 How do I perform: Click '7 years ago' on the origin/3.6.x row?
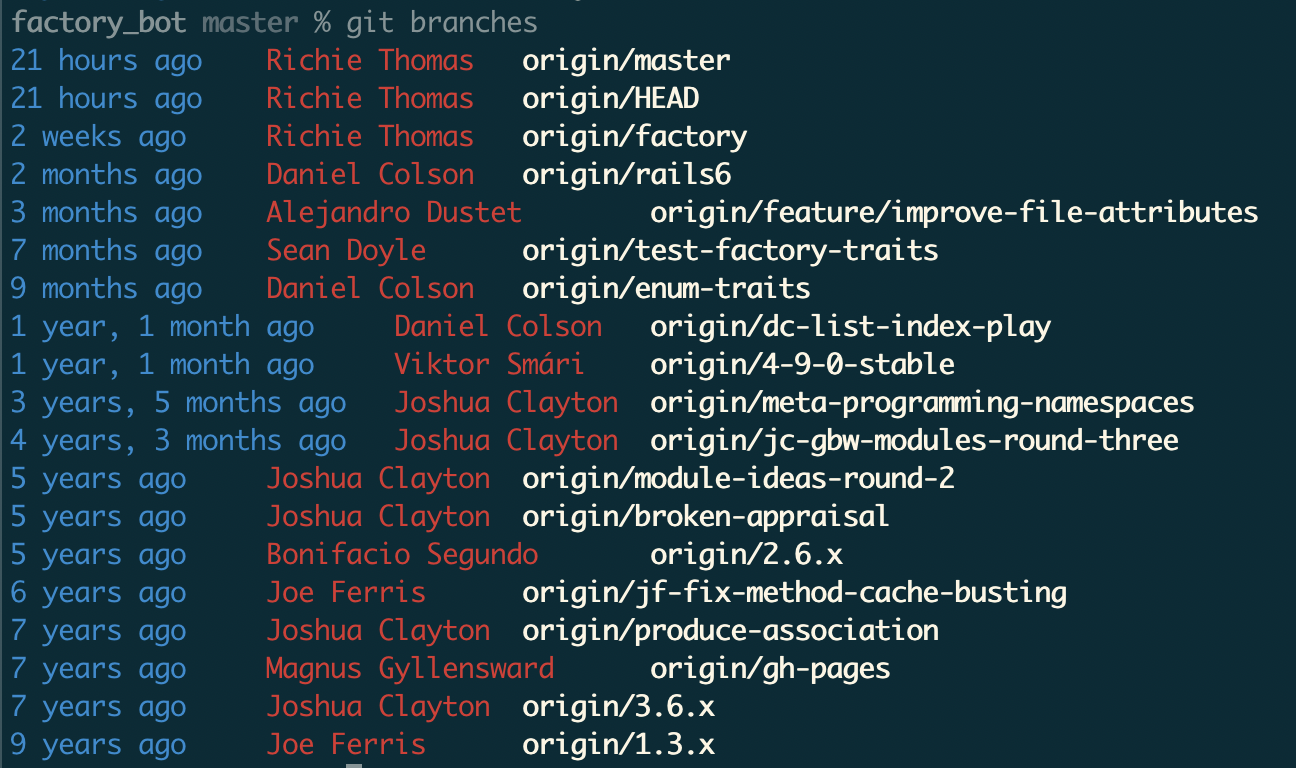[x=98, y=707]
